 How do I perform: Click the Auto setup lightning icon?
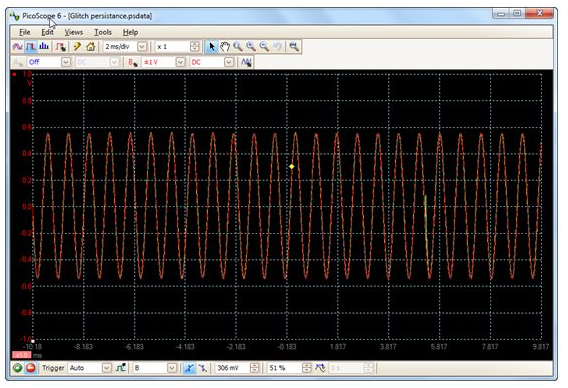tap(77, 47)
